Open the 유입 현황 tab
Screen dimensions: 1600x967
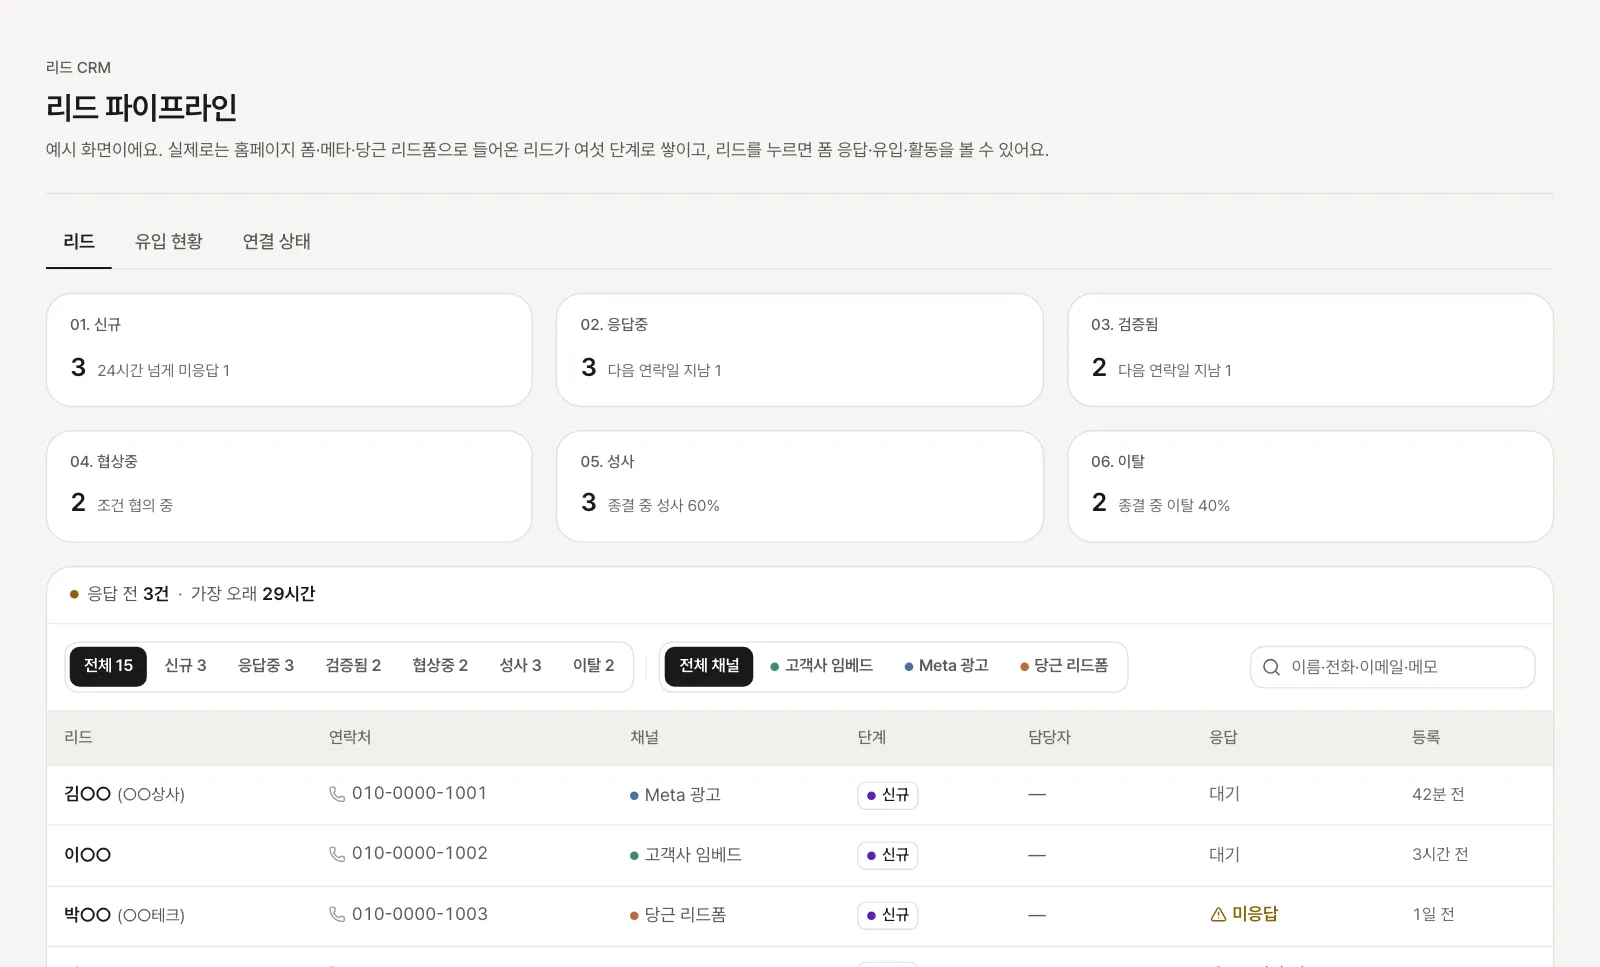(x=169, y=242)
